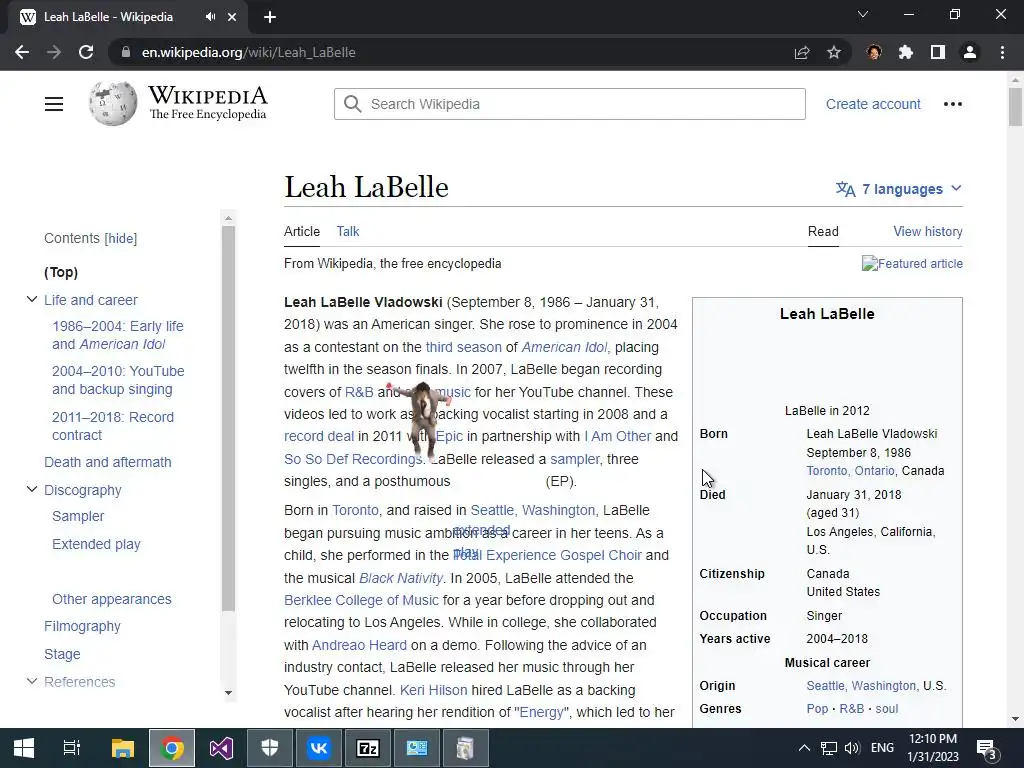Screen dimensions: 1024x768
Task: Toggle the browser side panel
Action: (938, 52)
